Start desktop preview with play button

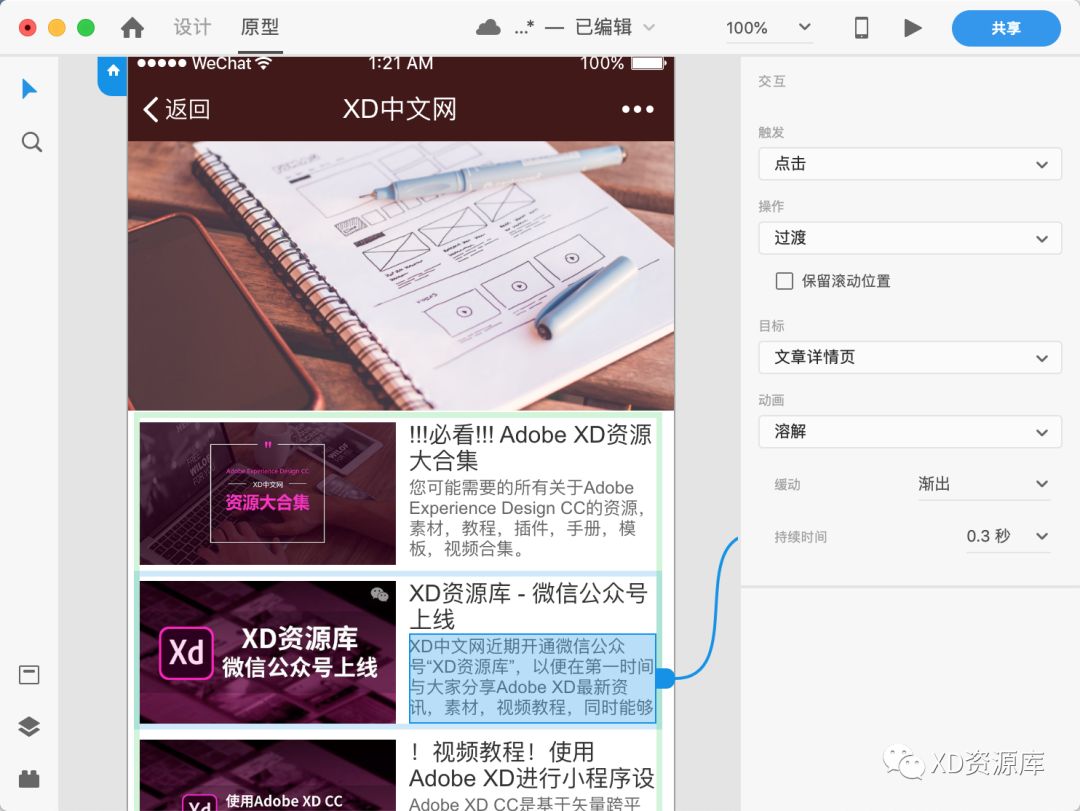pos(913,28)
